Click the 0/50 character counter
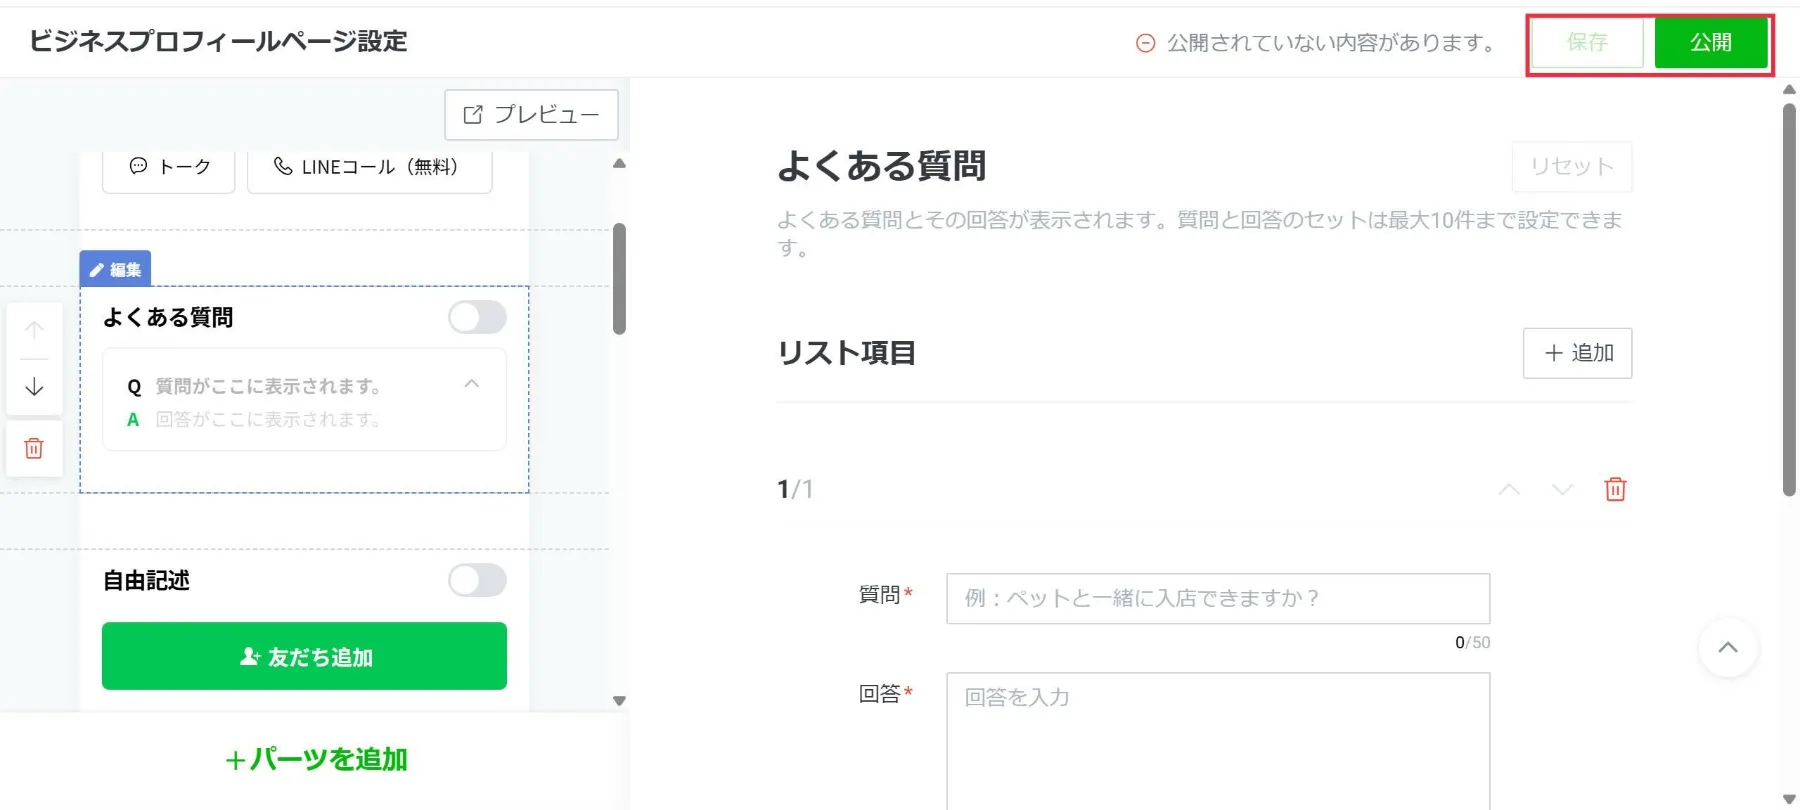Image resolution: width=1800 pixels, height=810 pixels. (x=1472, y=643)
